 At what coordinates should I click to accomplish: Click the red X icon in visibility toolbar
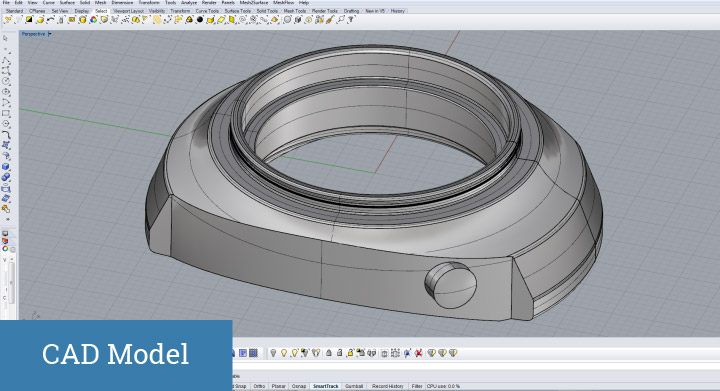pyautogui.click(x=418, y=353)
